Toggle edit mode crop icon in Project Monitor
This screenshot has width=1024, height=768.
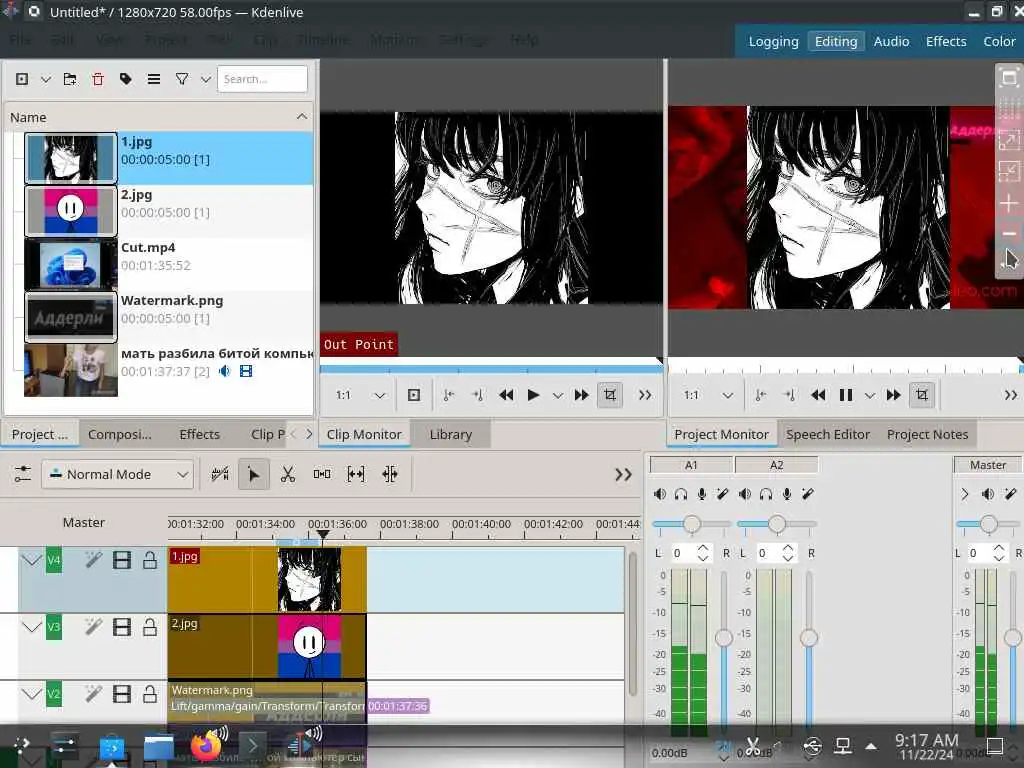tap(921, 395)
